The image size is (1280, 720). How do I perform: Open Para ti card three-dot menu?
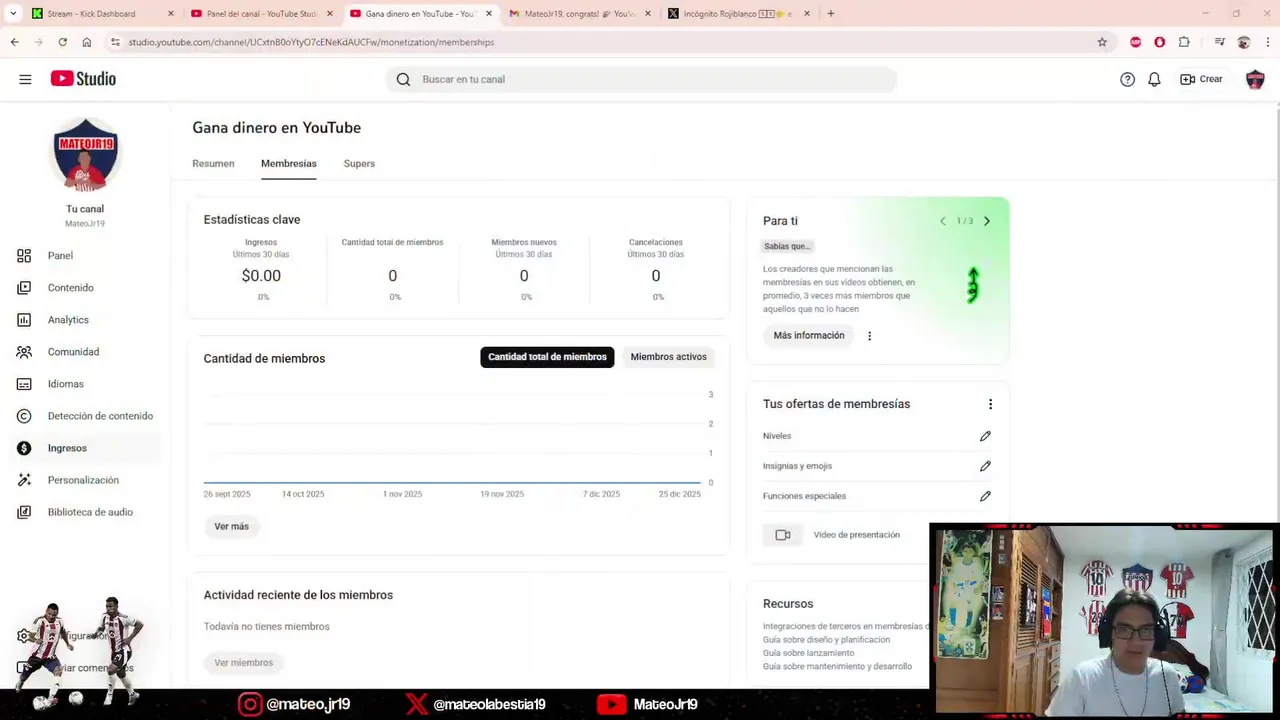click(869, 336)
